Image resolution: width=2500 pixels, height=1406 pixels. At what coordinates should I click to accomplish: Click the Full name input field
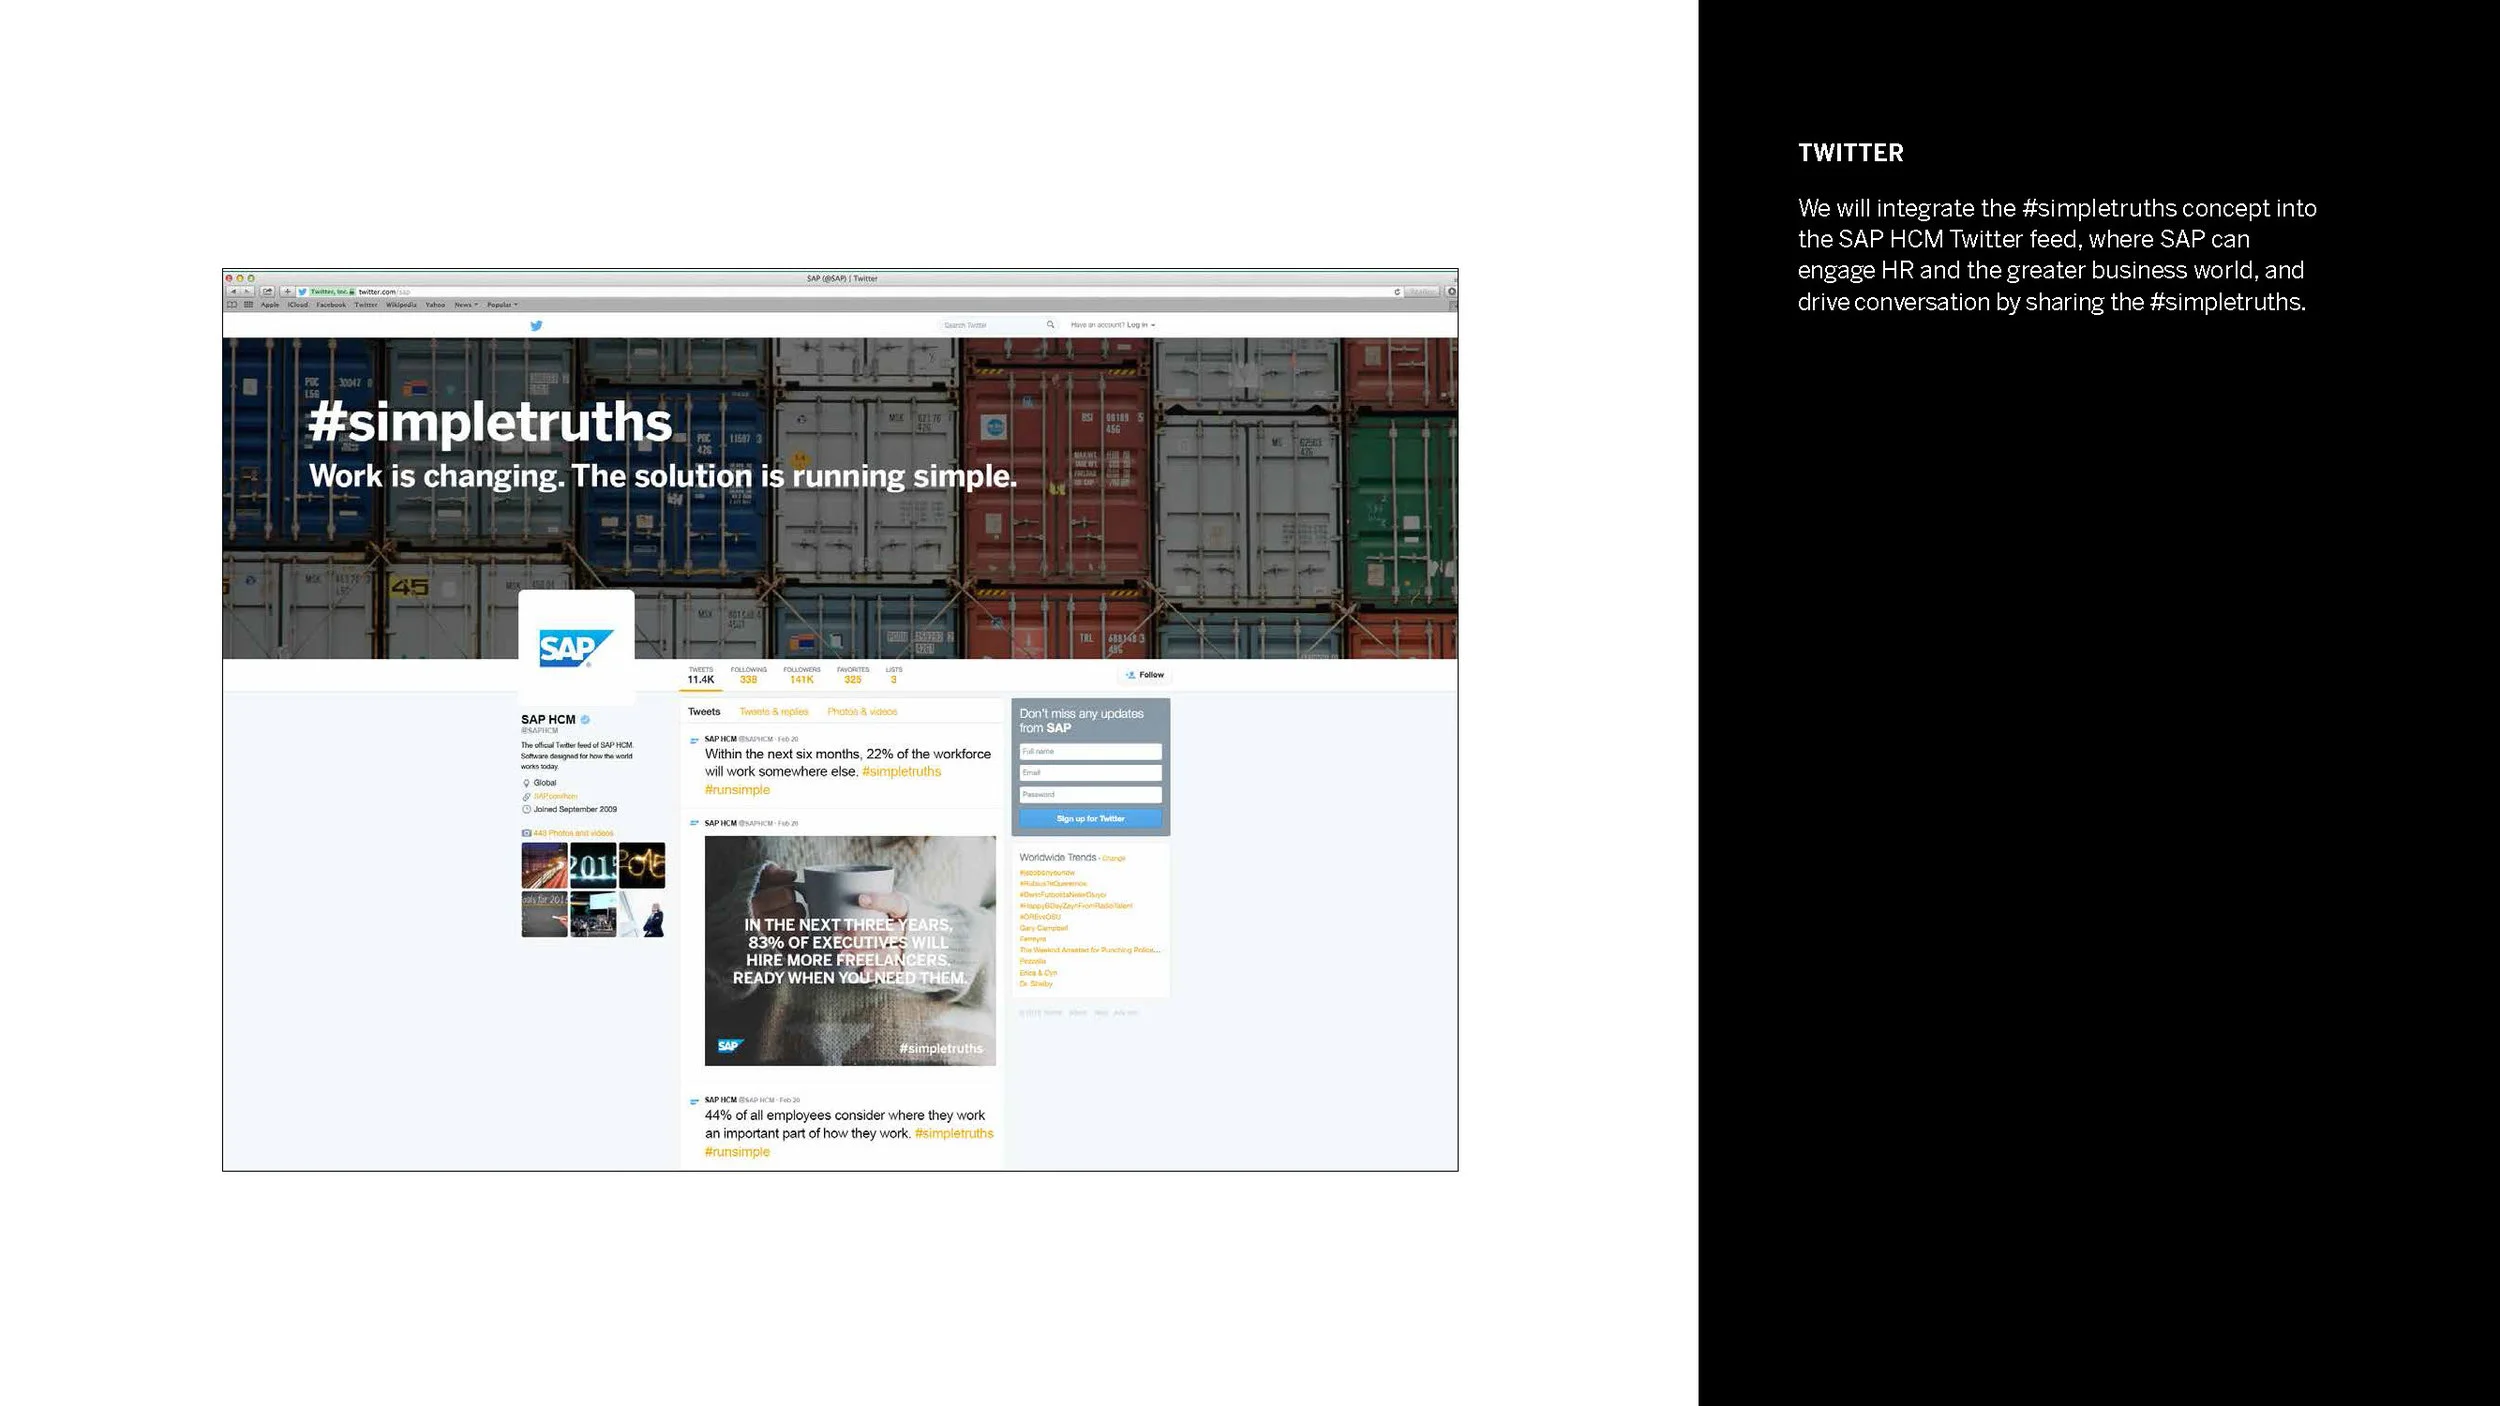coord(1090,751)
